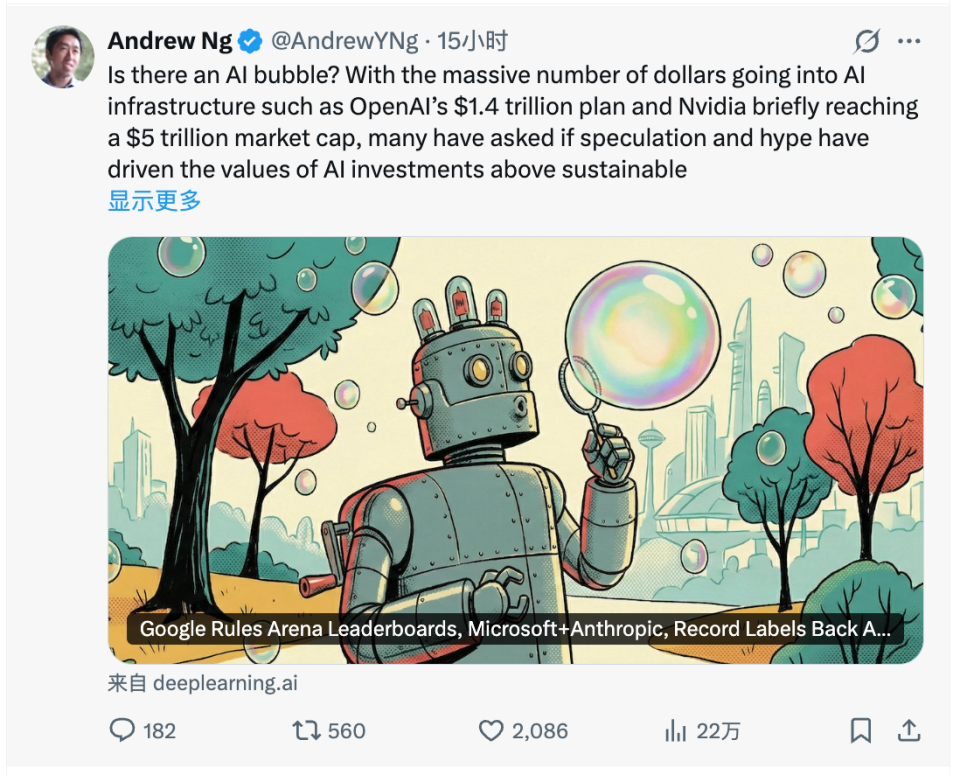
Task: Click the 15小时 timestamp
Action: pos(473,41)
